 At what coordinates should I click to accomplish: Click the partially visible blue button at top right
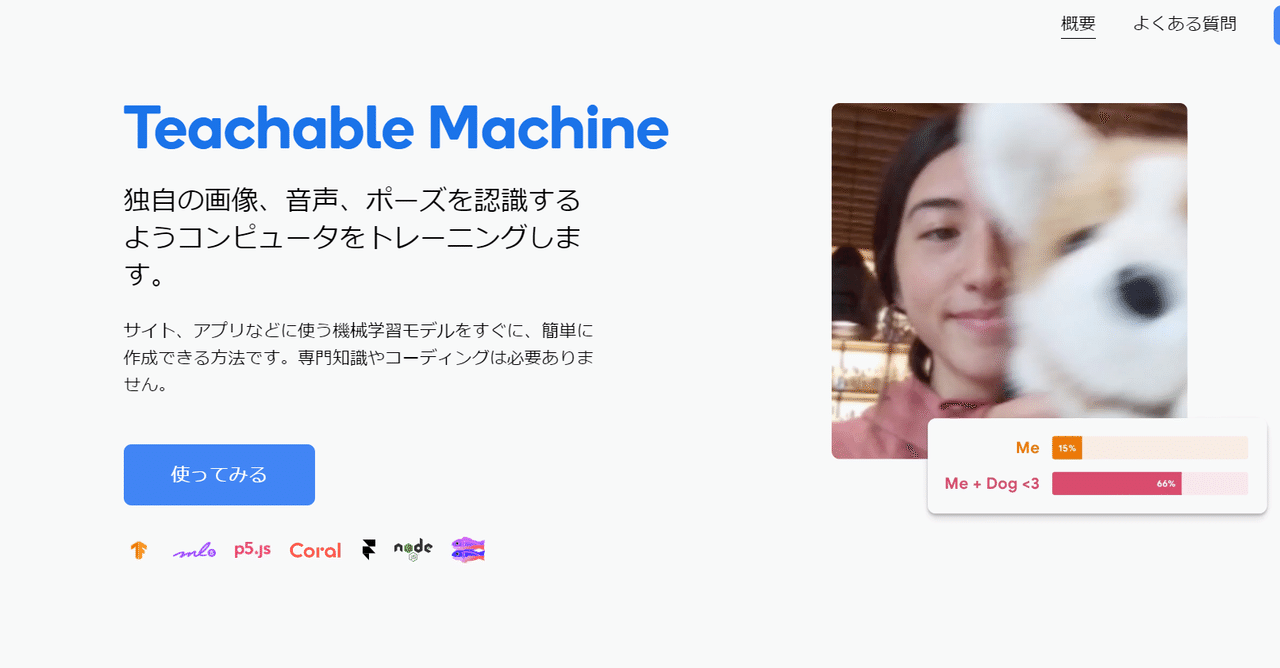point(1276,24)
